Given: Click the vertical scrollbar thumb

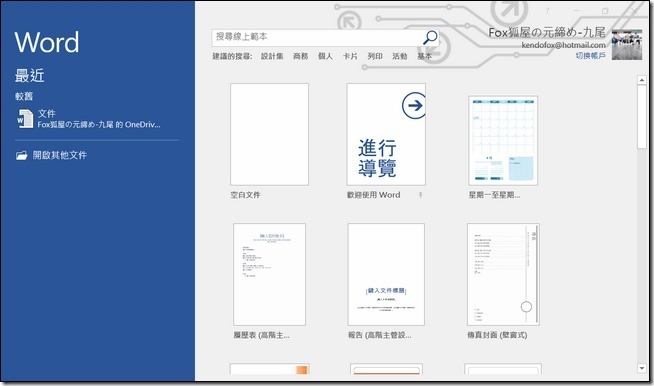Looking at the screenshot, I should click(641, 117).
